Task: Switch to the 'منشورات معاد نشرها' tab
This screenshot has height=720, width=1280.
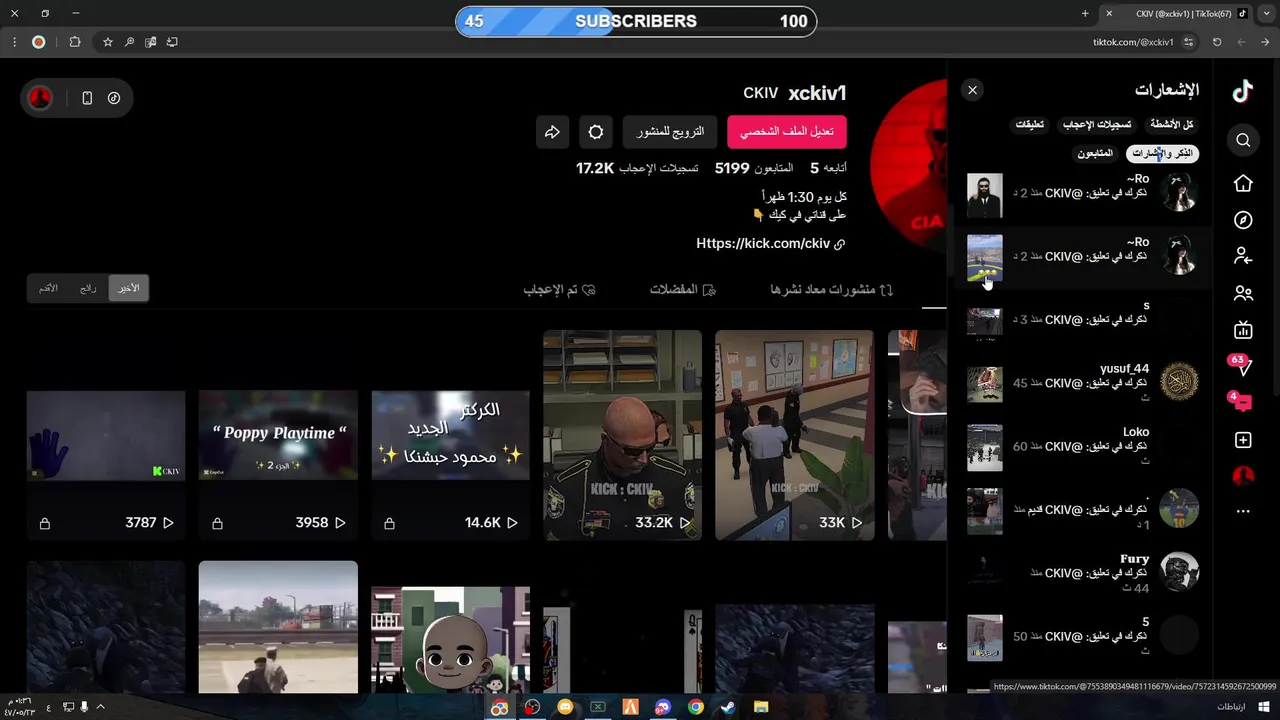Action: (831, 290)
